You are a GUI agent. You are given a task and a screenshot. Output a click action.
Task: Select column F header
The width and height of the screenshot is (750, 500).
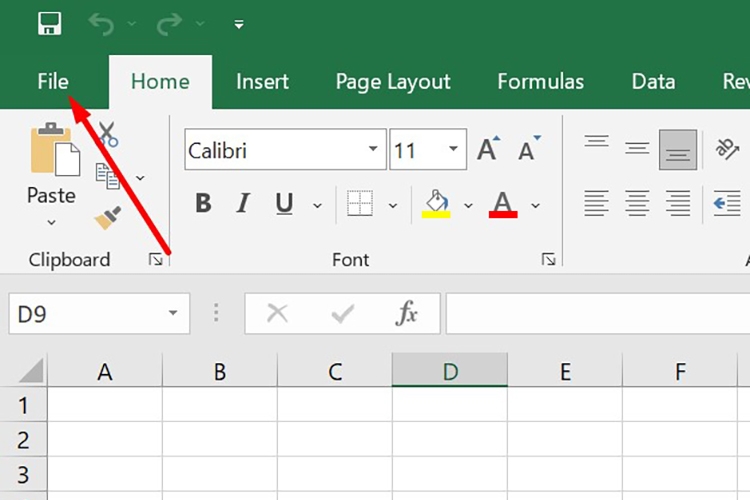680,371
